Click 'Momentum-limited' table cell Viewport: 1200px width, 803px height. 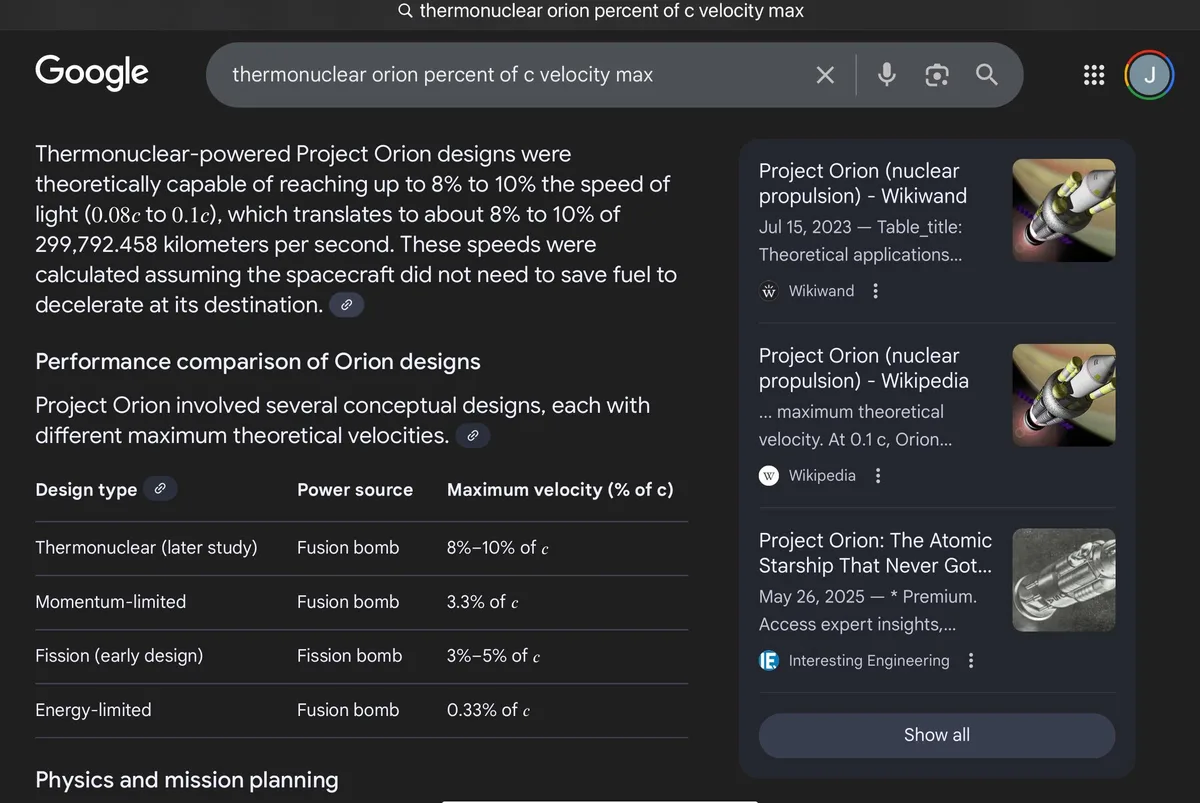click(110, 602)
